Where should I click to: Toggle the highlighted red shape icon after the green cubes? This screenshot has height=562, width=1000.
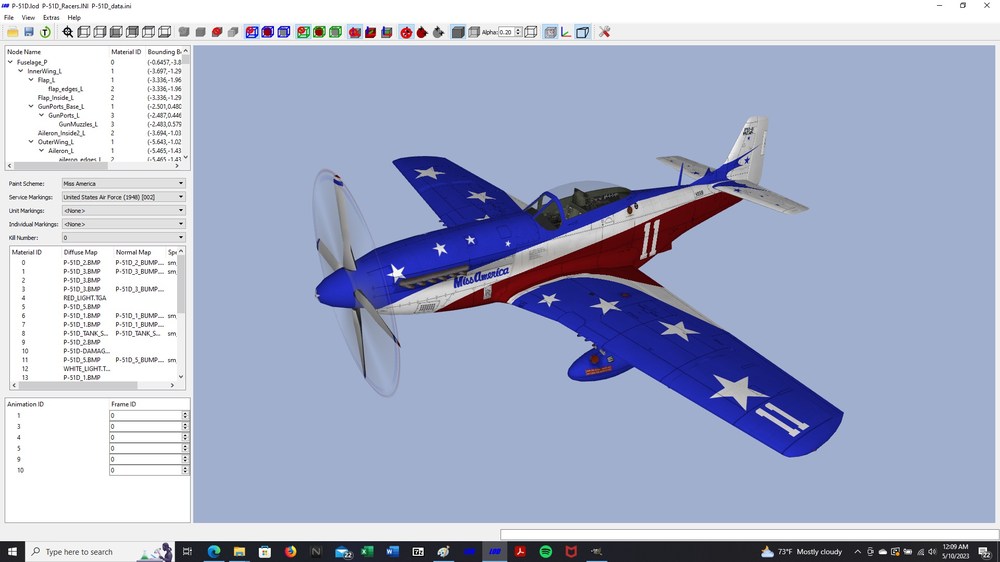(x=355, y=32)
